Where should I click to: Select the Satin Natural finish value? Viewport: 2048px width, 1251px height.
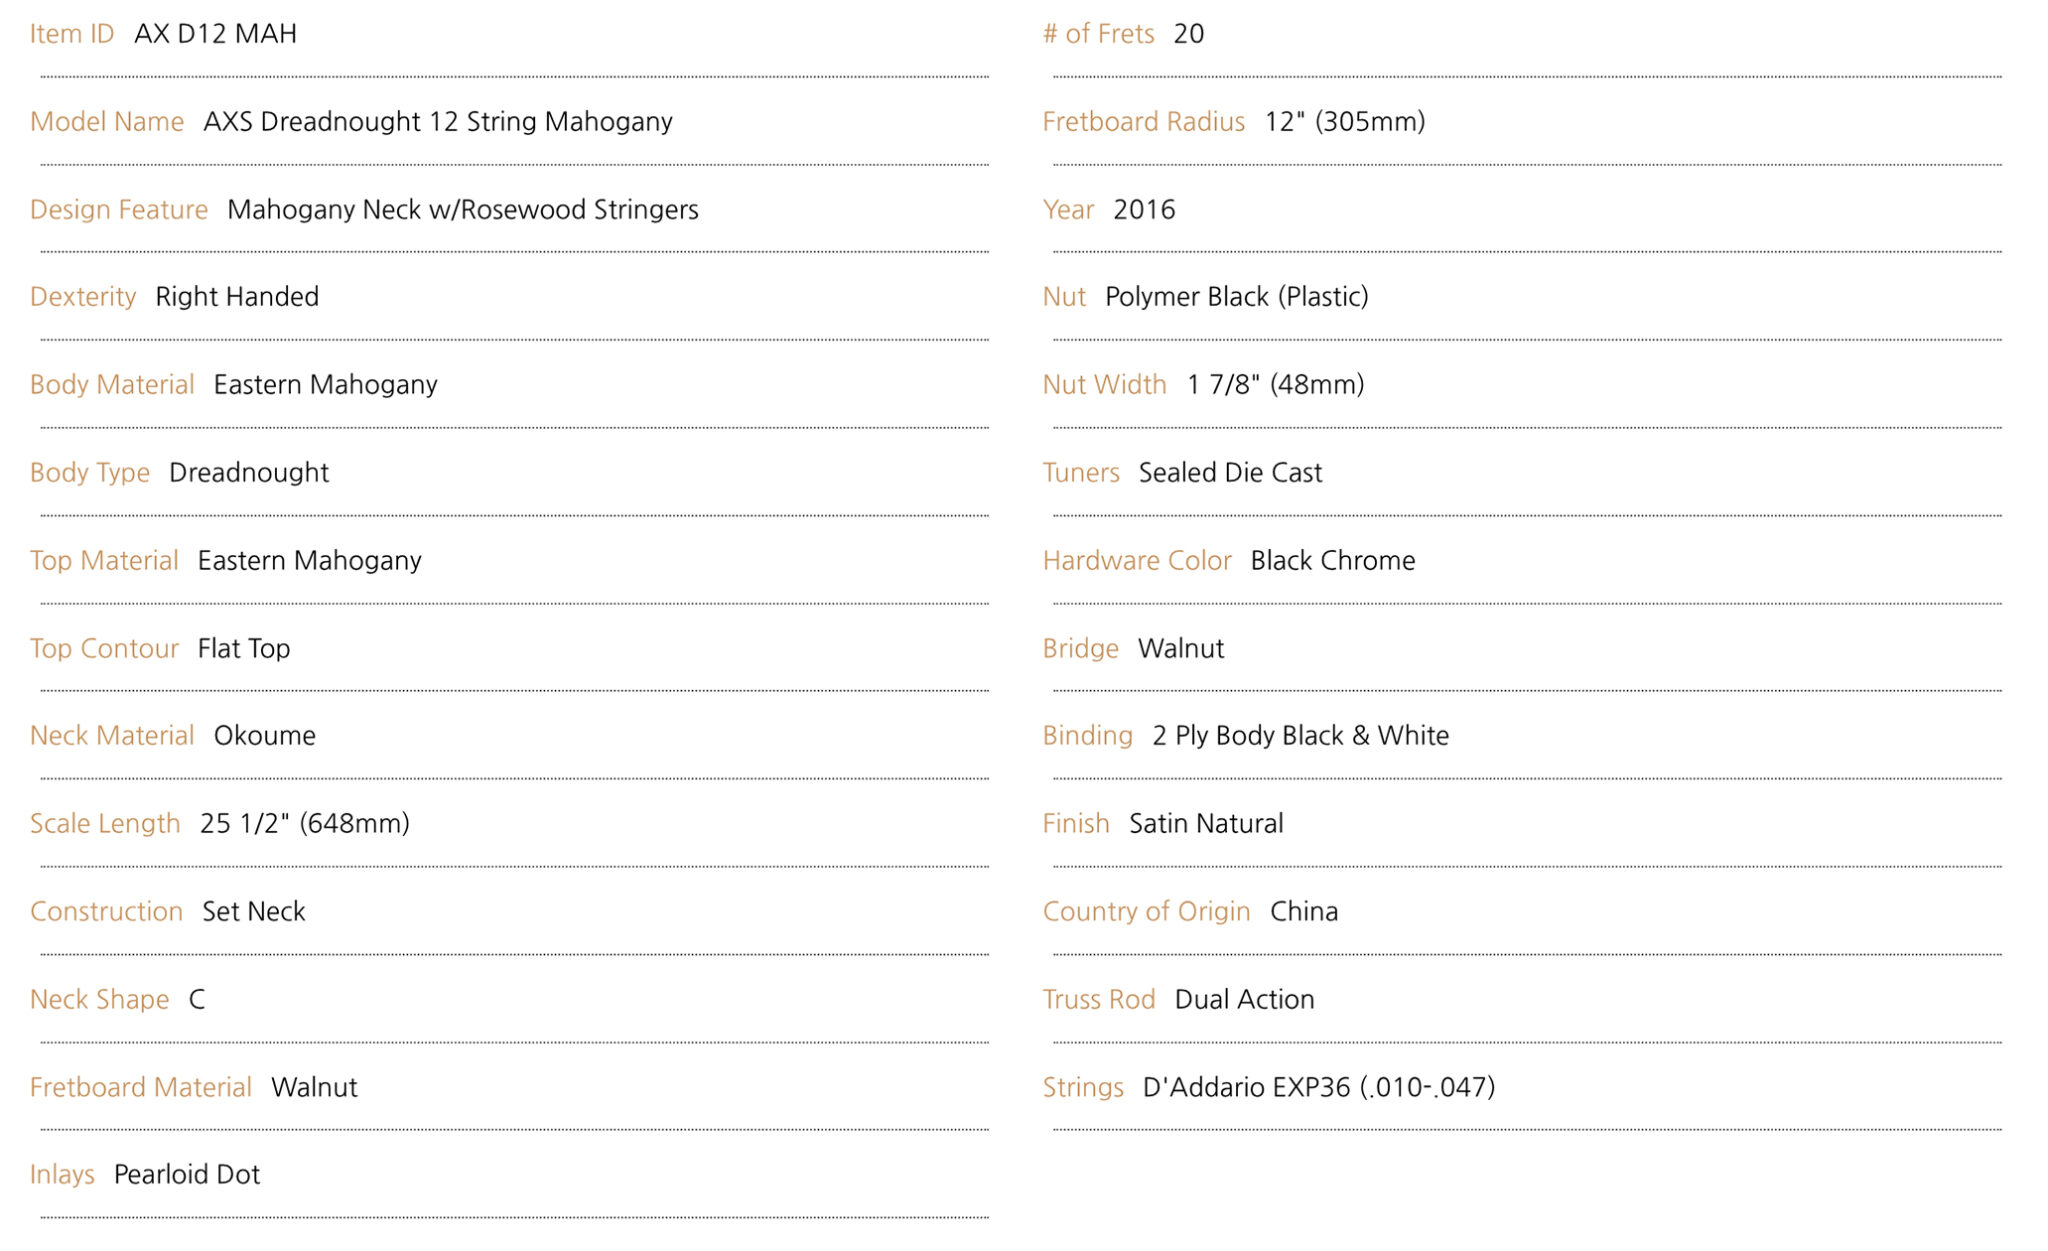click(1207, 824)
